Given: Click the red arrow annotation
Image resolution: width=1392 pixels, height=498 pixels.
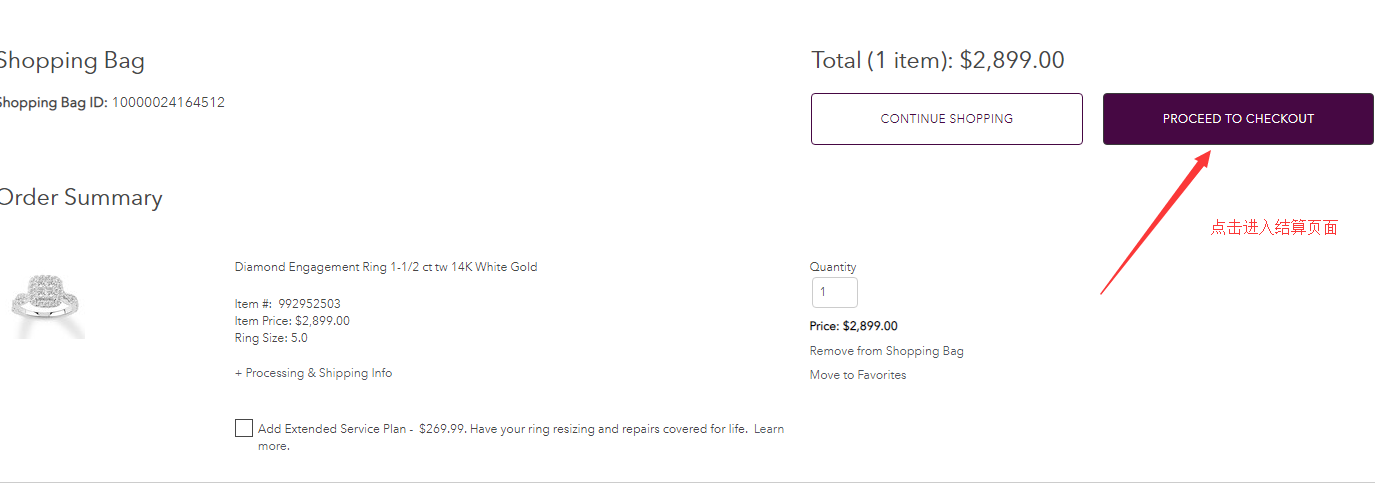Looking at the screenshot, I should coord(1156,222).
